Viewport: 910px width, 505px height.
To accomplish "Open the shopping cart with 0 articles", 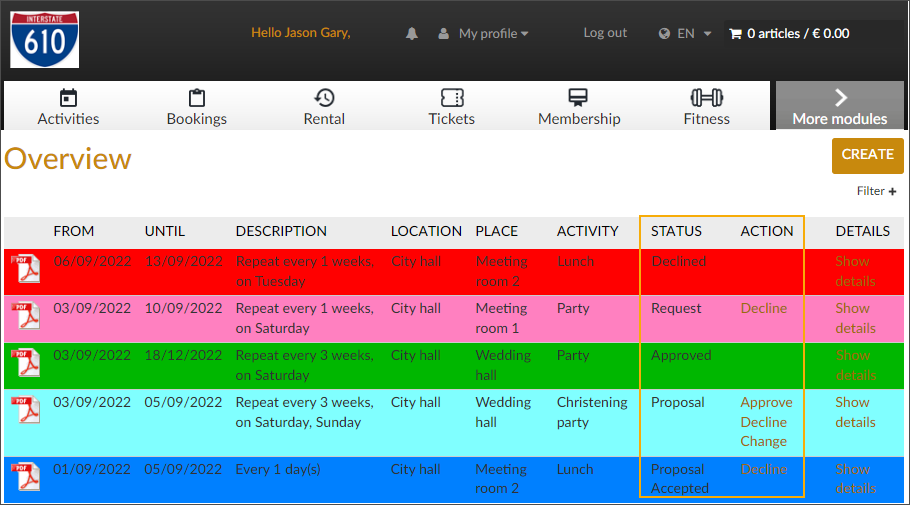I will click(789, 34).
